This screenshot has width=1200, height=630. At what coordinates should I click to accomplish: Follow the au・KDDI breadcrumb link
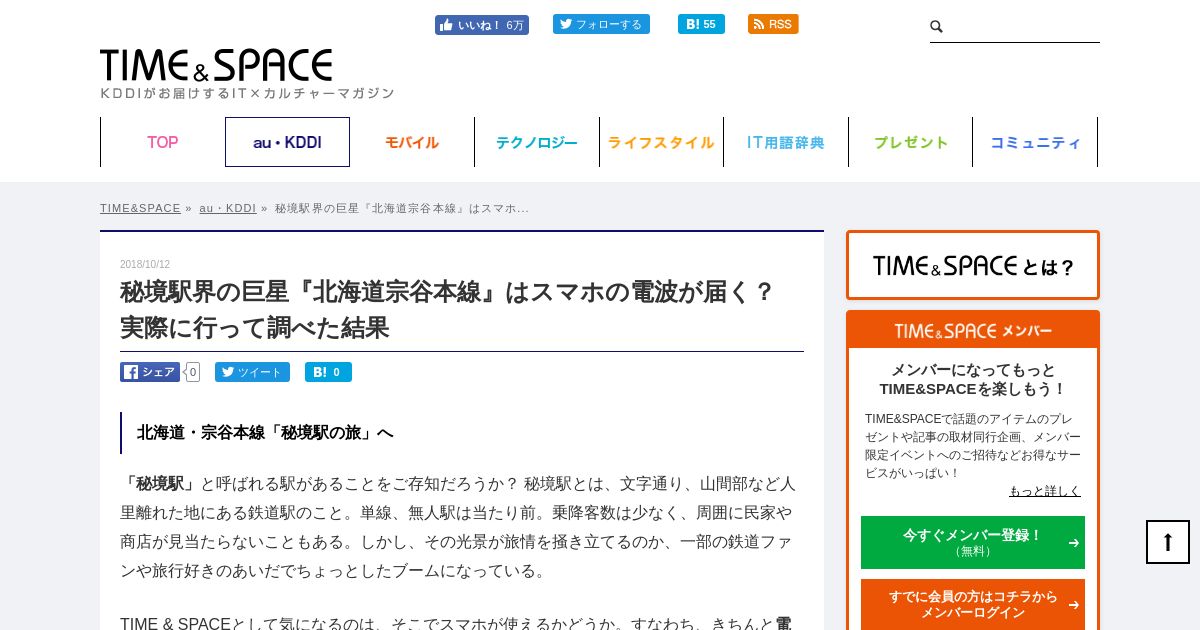(x=228, y=208)
